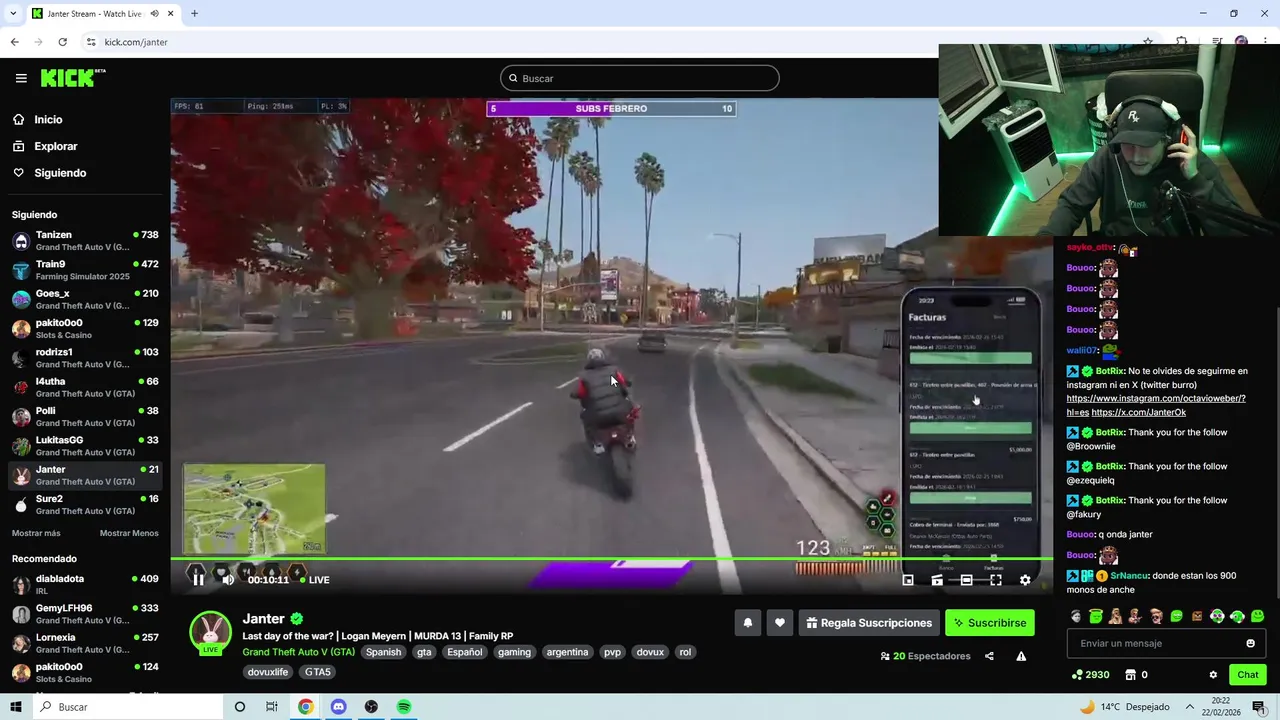Click the green Chat send button

(1248, 675)
